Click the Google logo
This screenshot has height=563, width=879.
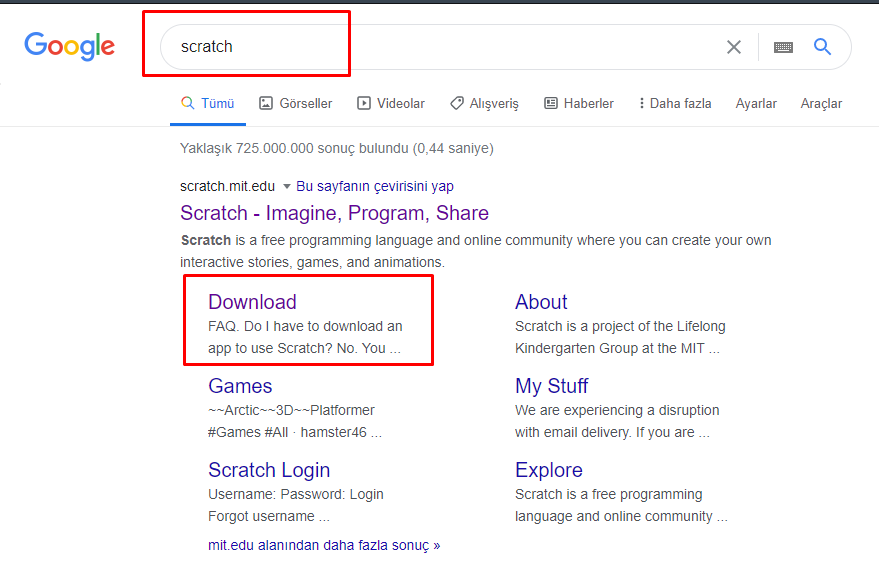pyautogui.click(x=69, y=46)
